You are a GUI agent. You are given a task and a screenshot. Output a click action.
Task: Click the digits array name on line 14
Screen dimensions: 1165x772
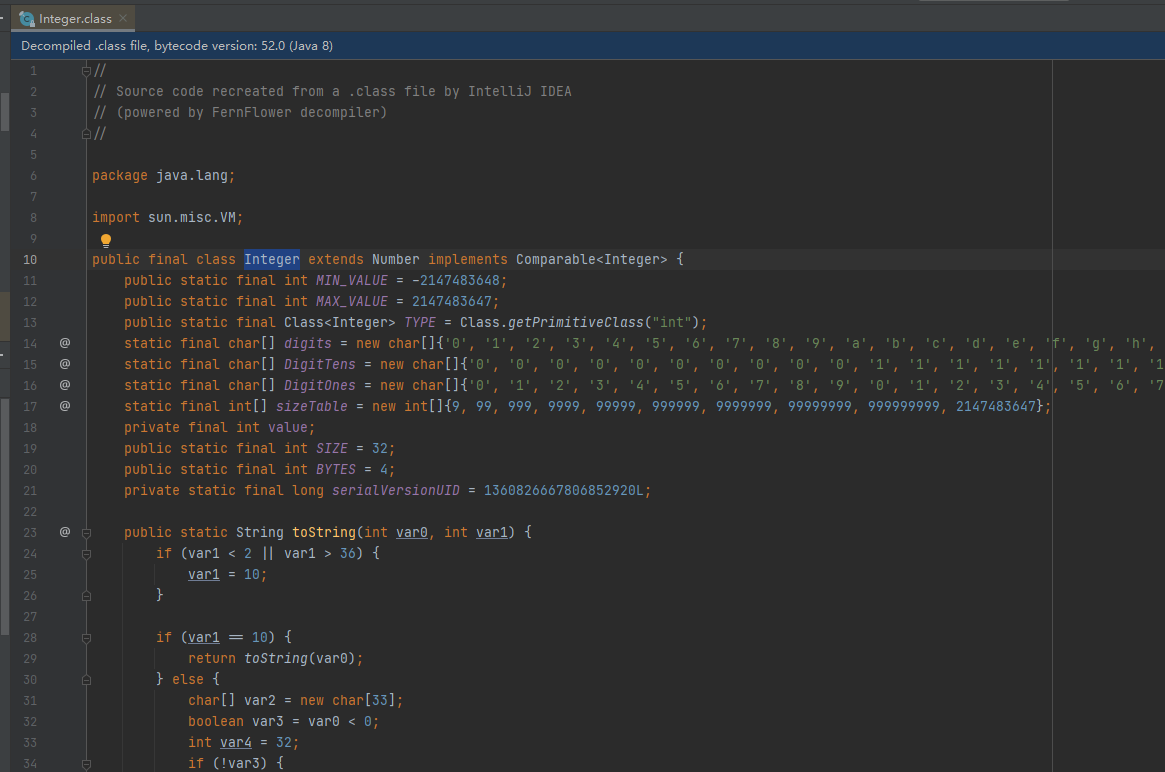[x=308, y=343]
